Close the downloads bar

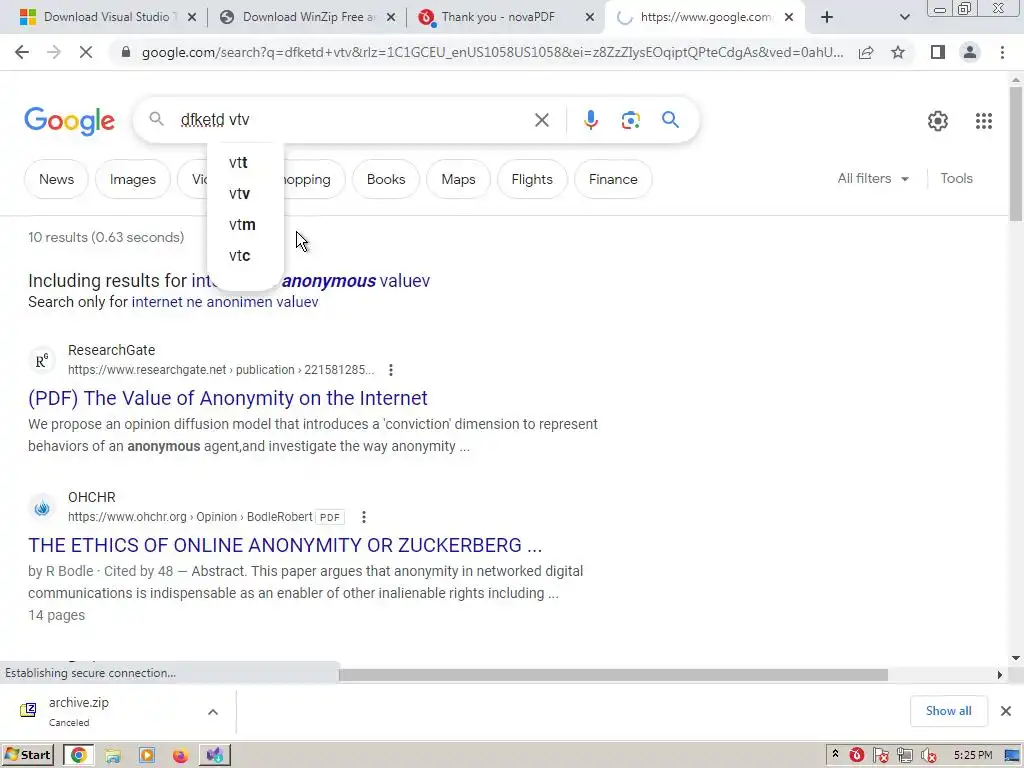tap(1006, 711)
